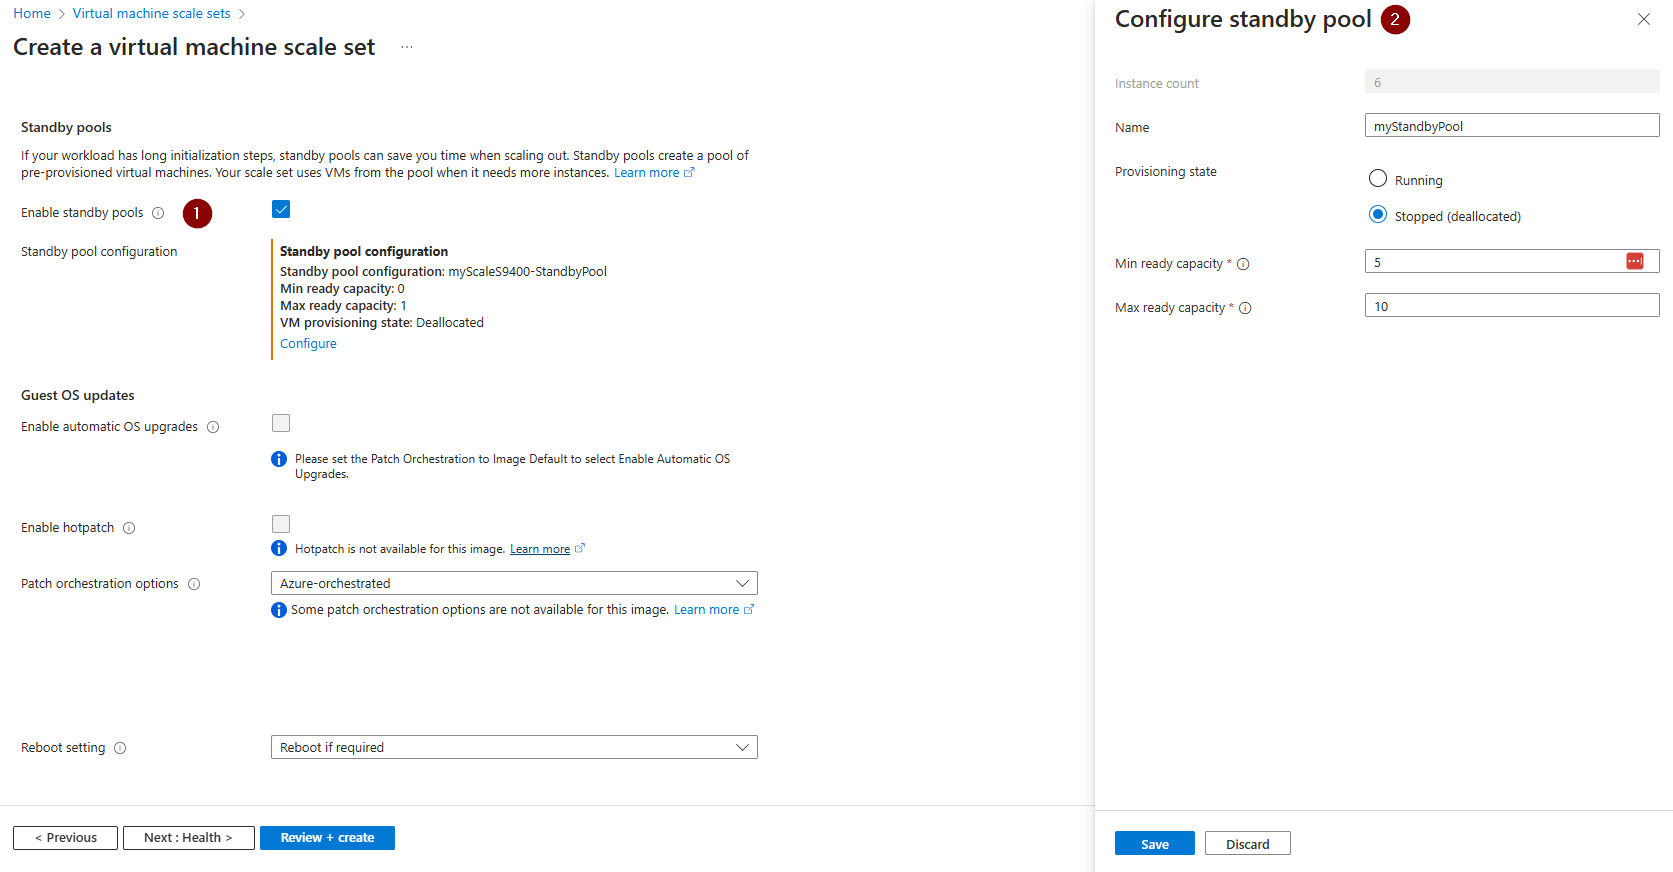Select the Running provisioning state option
Screen dimensions: 1673x872
coord(1378,178)
